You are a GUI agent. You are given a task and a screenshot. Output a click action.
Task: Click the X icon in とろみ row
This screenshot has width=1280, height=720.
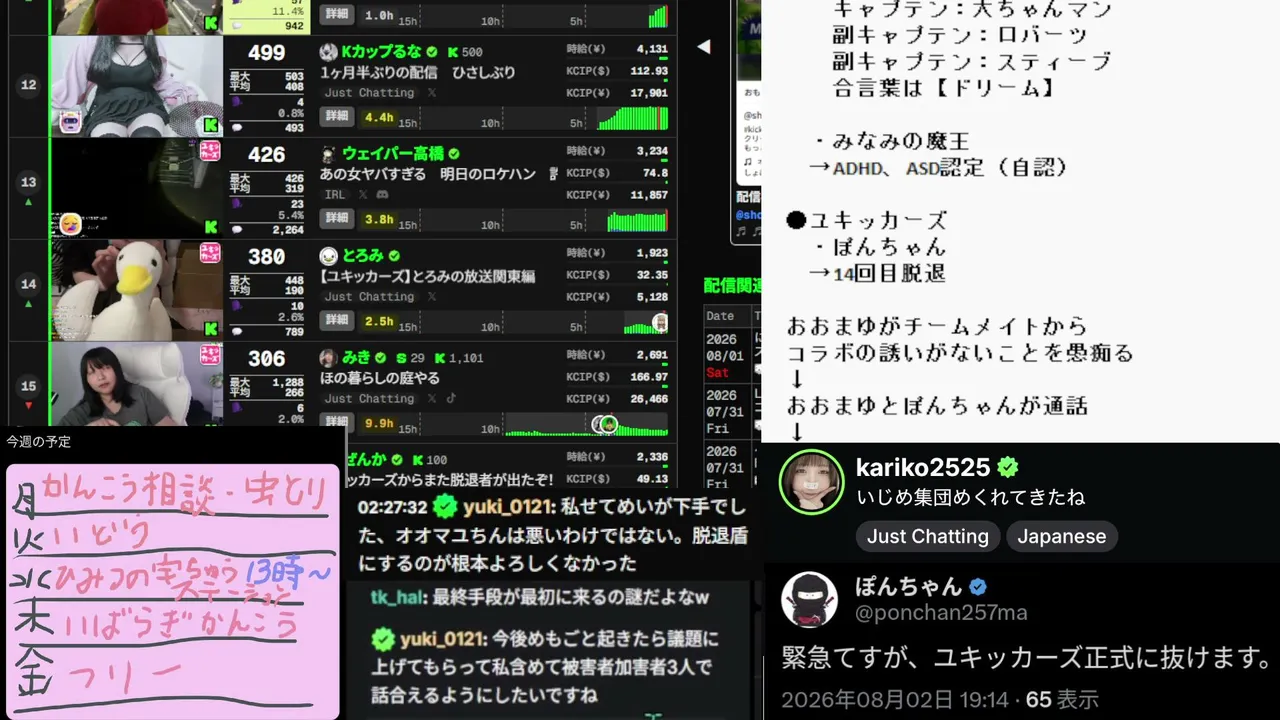point(432,297)
